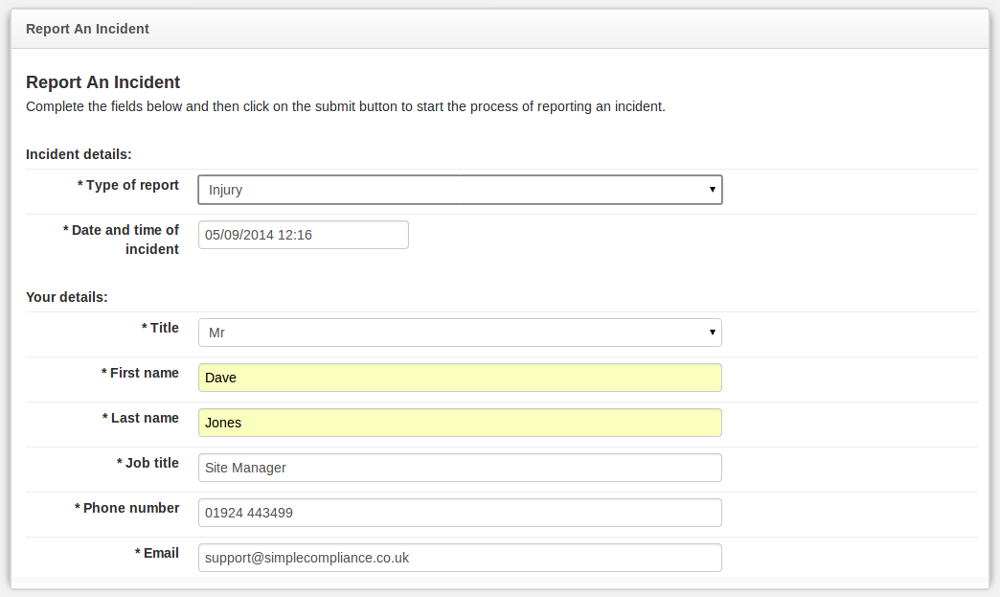This screenshot has height=597, width=1000.
Task: Click the arrow on the Title select
Action: pos(712,332)
